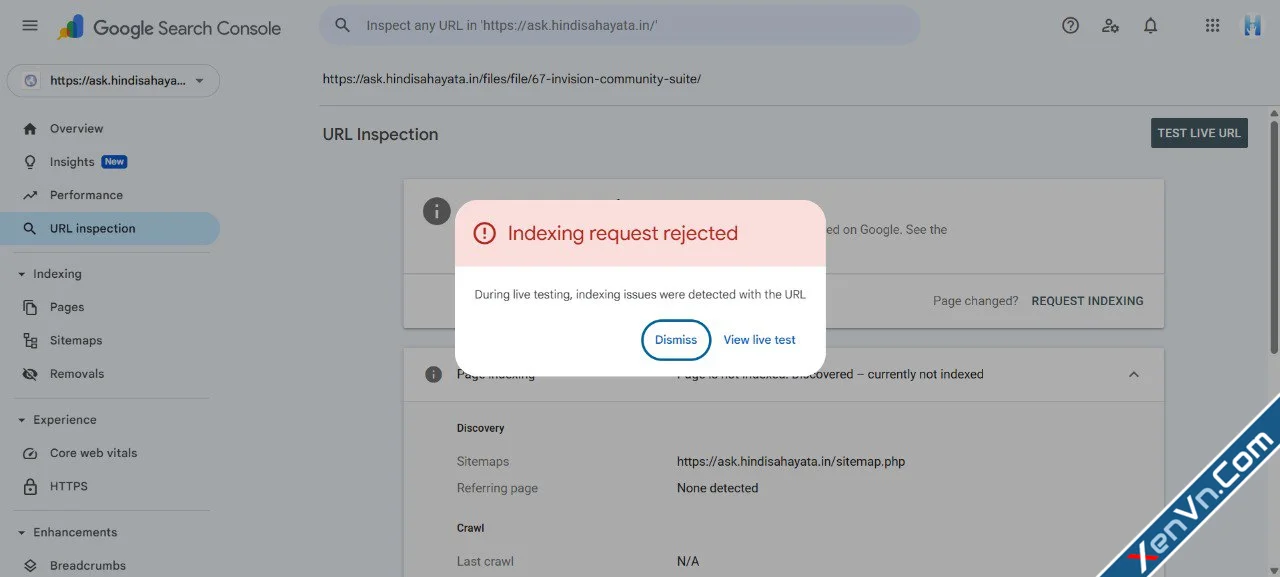1280x577 pixels.
Task: Click the URL inspection search field
Action: point(620,26)
